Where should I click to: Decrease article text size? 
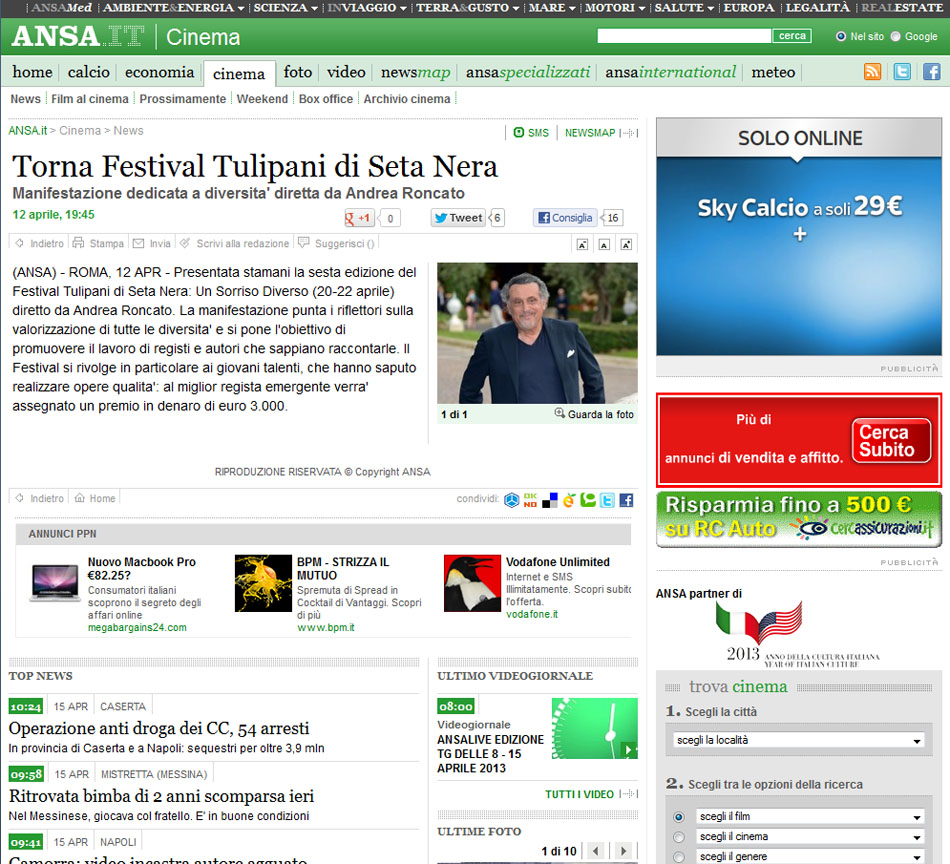tap(582, 244)
